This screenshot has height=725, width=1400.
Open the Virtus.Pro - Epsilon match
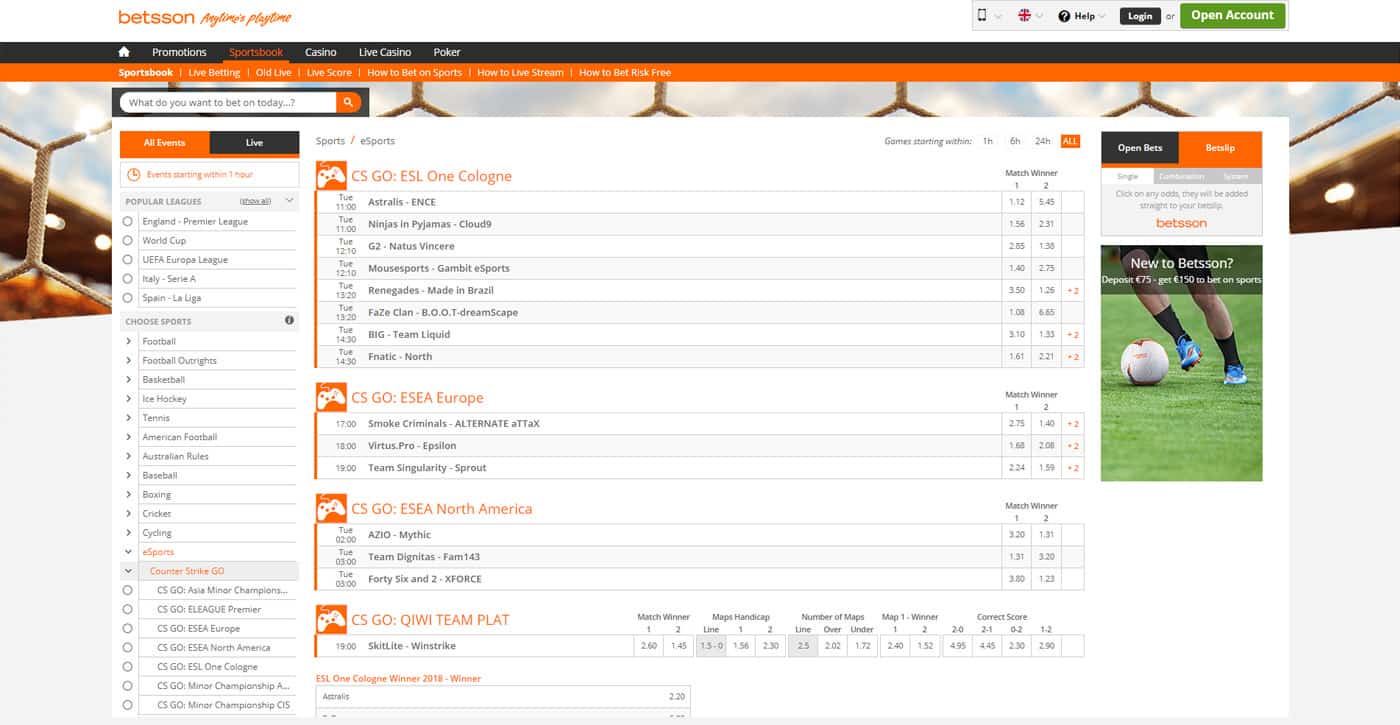pos(412,446)
